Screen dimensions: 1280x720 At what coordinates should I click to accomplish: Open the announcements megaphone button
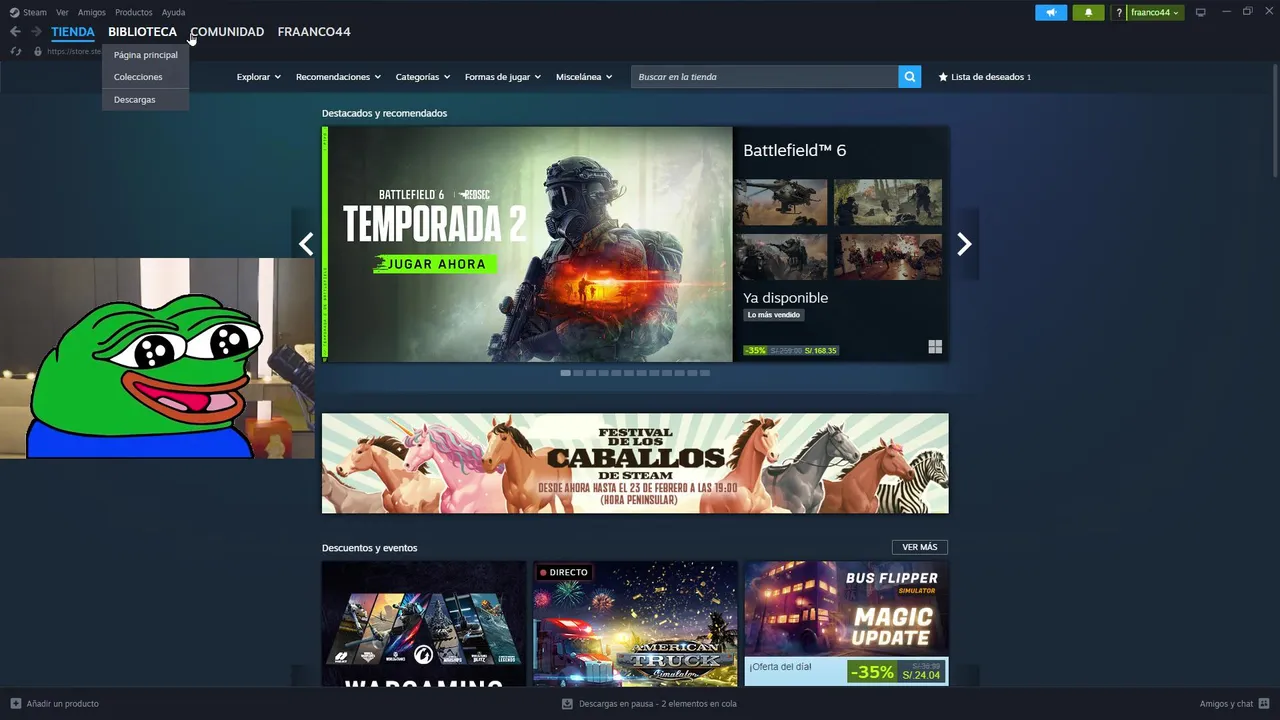pos(1051,12)
